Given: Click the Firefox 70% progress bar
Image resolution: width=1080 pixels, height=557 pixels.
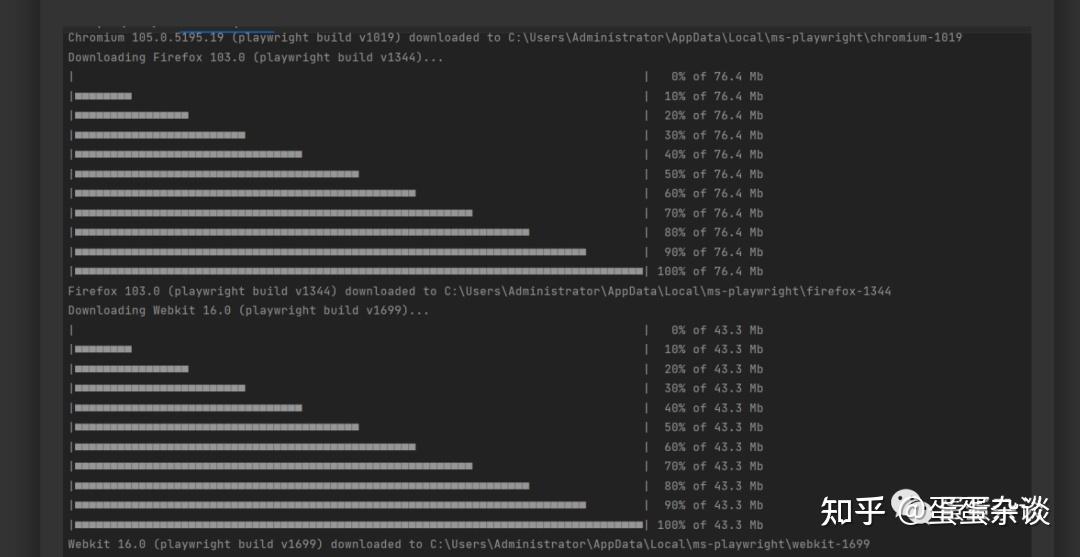Looking at the screenshot, I should [x=273, y=213].
